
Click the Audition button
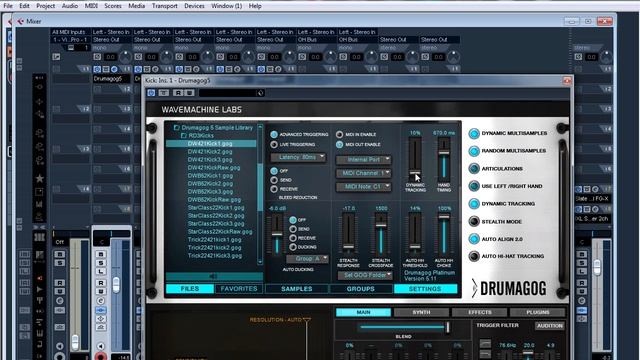(x=550, y=326)
